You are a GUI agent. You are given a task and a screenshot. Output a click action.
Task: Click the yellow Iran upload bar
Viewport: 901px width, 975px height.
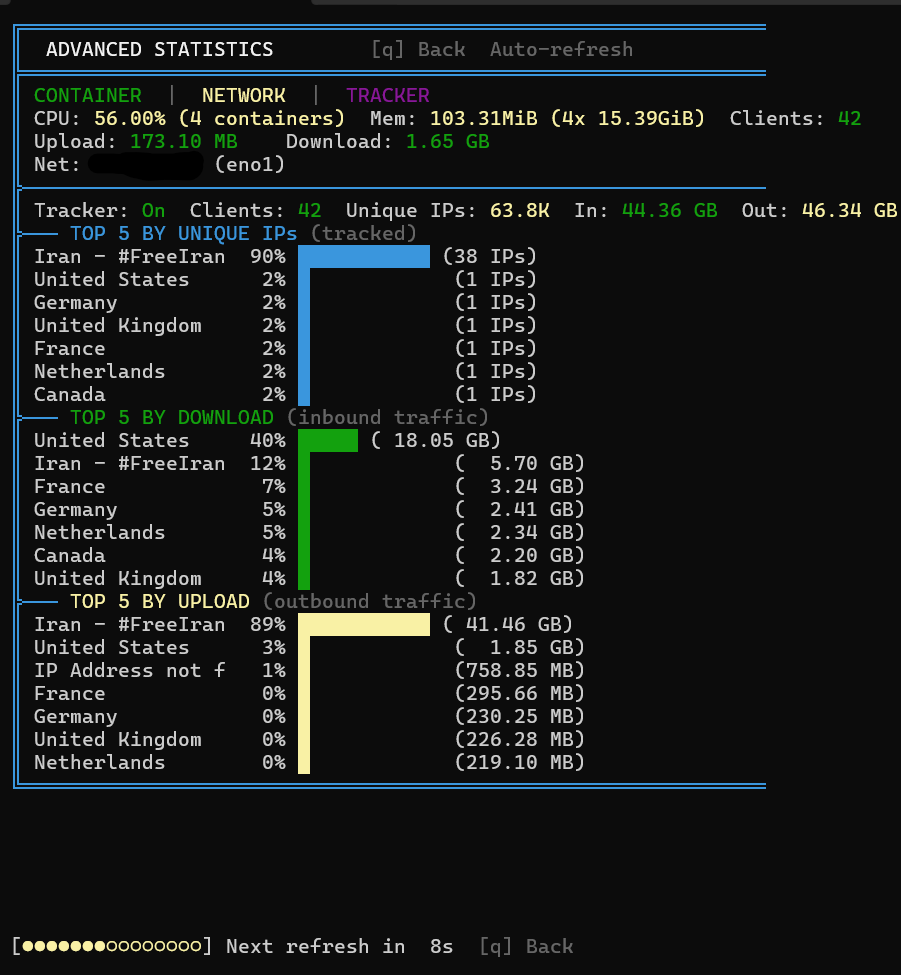(x=364, y=625)
